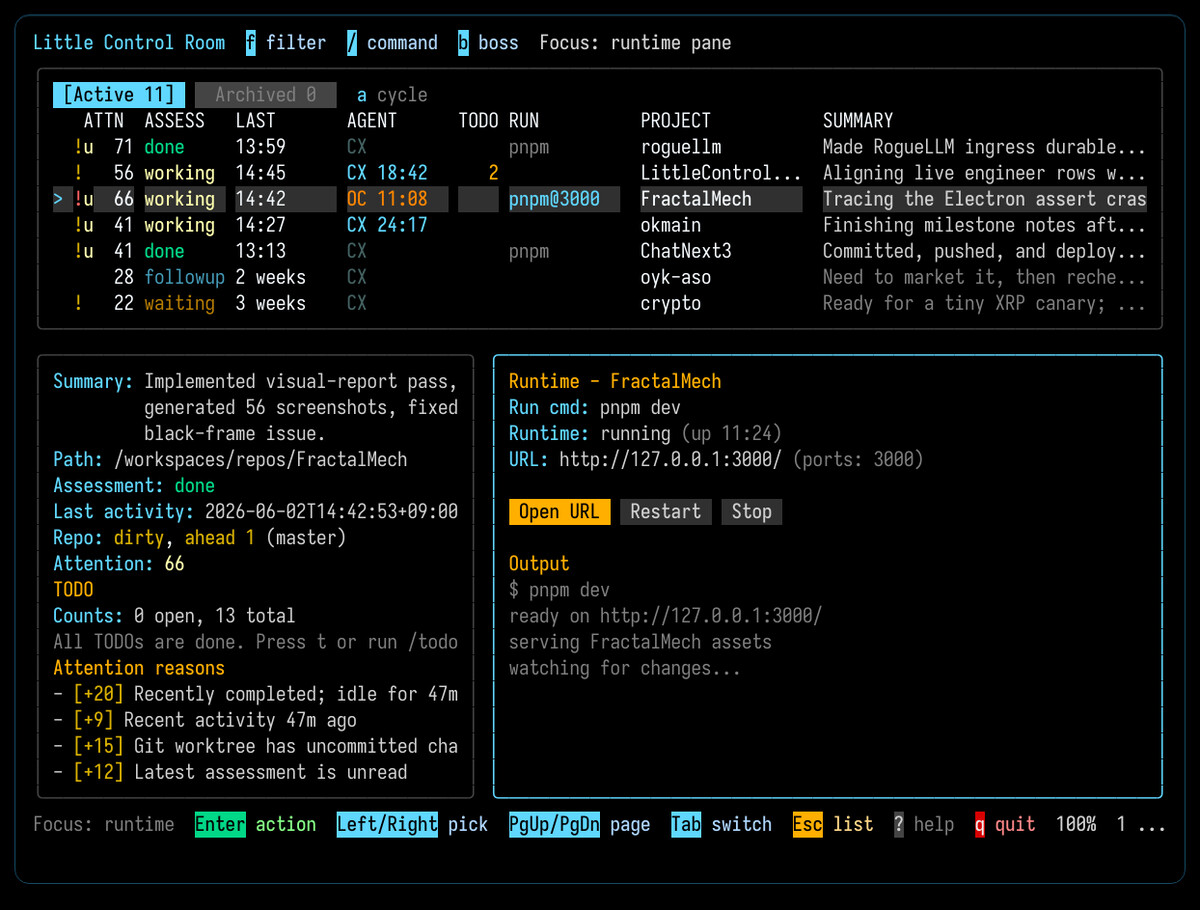The height and width of the screenshot is (910, 1200).
Task: Click the 'serving FractalMech assets' output line
Action: coord(640,642)
